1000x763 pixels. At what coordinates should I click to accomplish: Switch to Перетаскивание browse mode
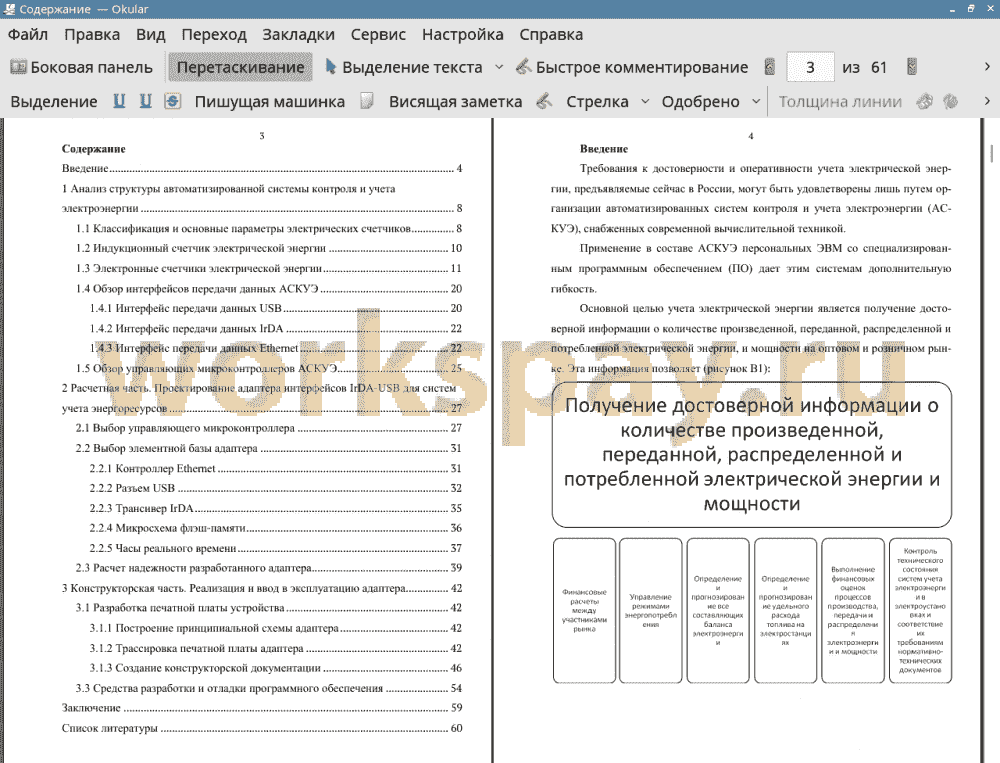tap(240, 67)
